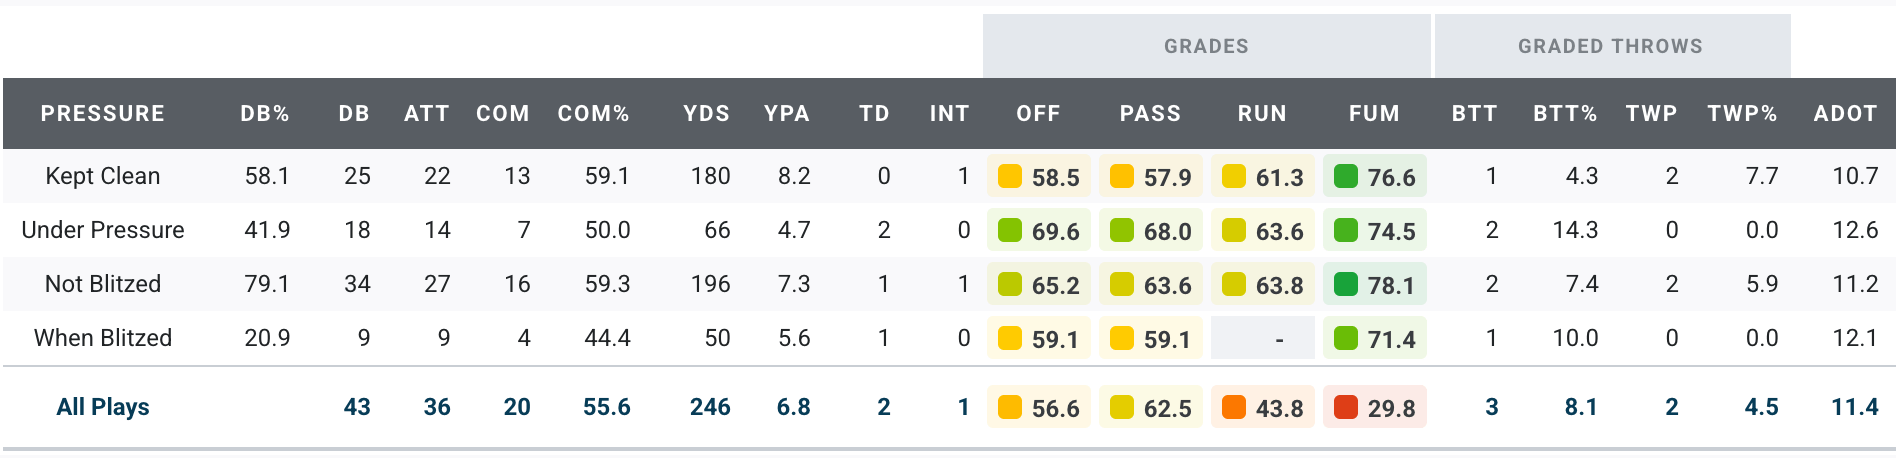Click yellow swatch beside When Blitzed PASS 59.1
This screenshot has height=458, width=1896.
pyautogui.click(x=1122, y=339)
